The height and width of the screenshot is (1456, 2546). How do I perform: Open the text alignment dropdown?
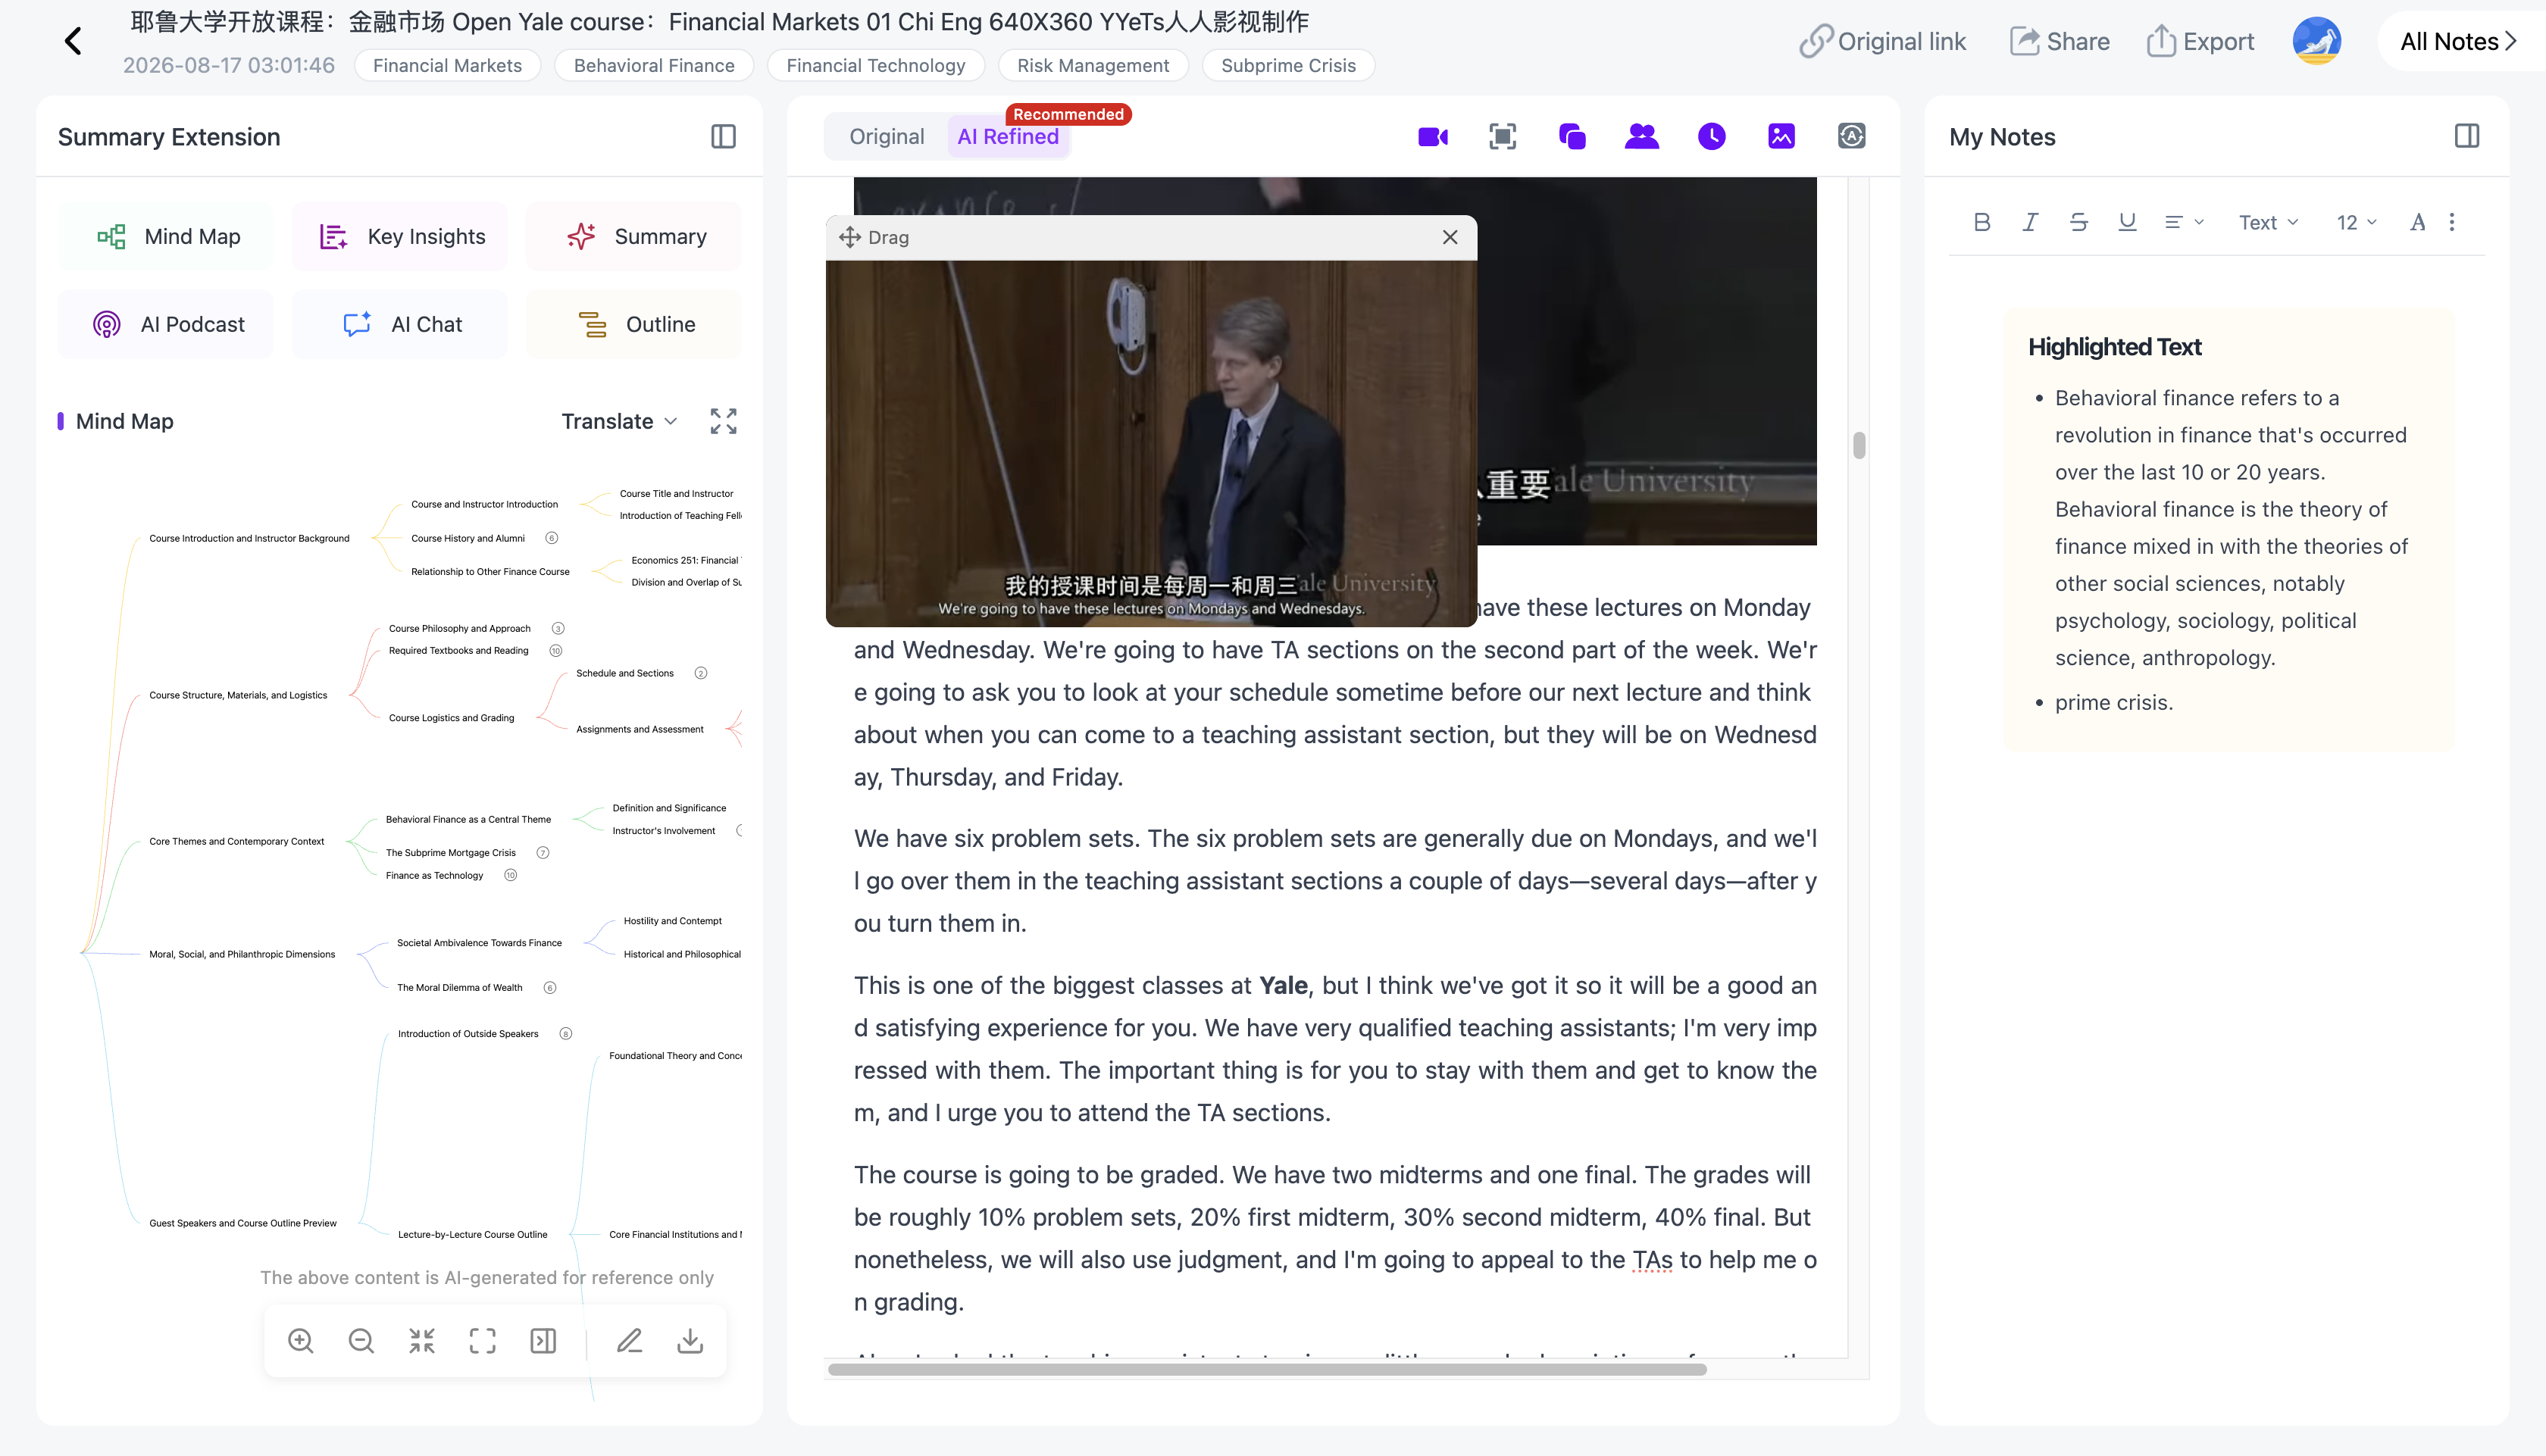(2184, 222)
